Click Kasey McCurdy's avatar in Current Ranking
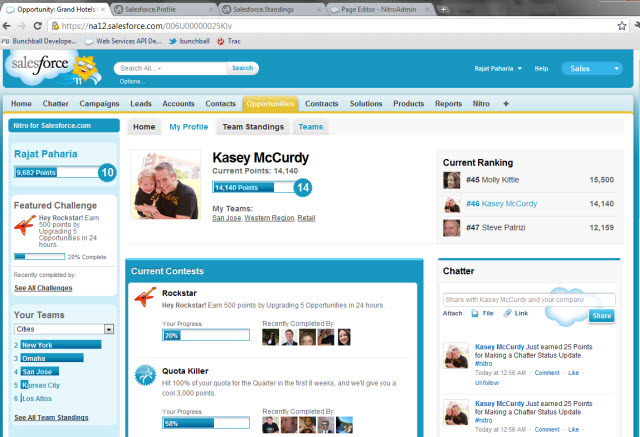 click(x=452, y=204)
